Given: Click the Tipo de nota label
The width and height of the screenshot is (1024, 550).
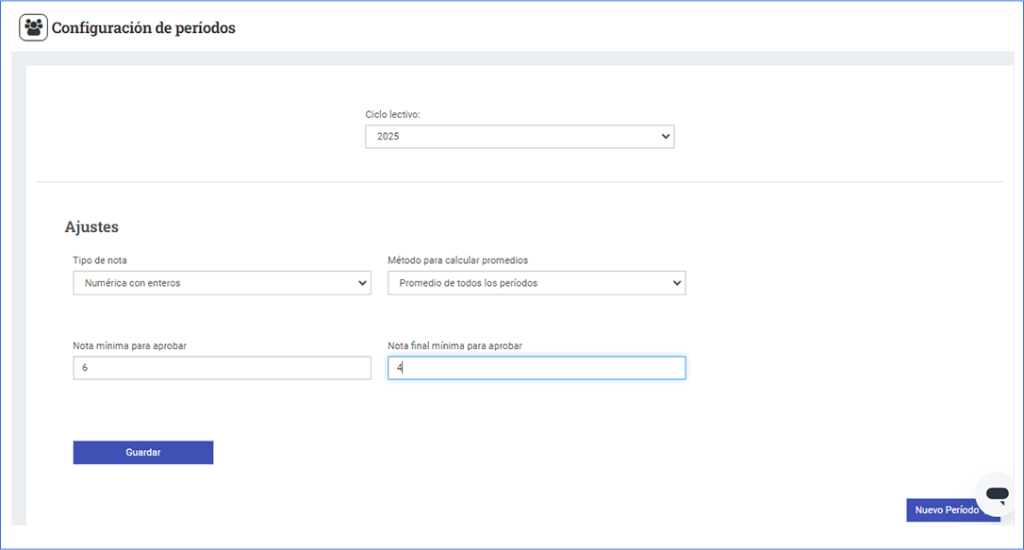Looking at the screenshot, I should 100,260.
